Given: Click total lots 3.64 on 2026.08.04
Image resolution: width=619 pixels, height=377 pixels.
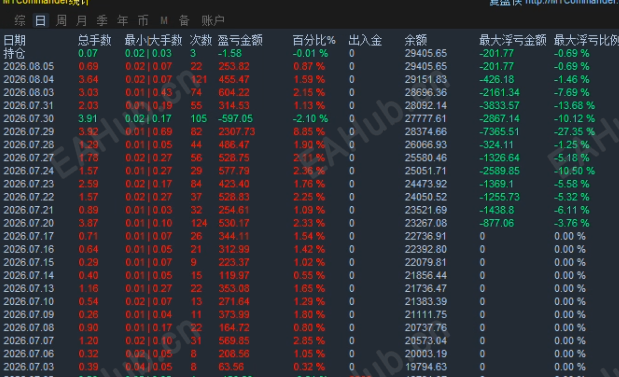Looking at the screenshot, I should [88, 79].
